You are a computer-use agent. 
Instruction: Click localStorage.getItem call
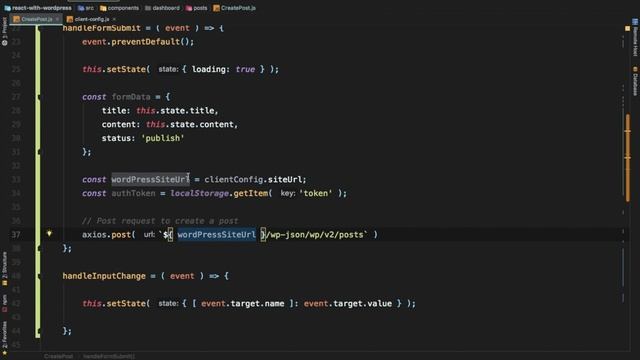(x=219, y=193)
